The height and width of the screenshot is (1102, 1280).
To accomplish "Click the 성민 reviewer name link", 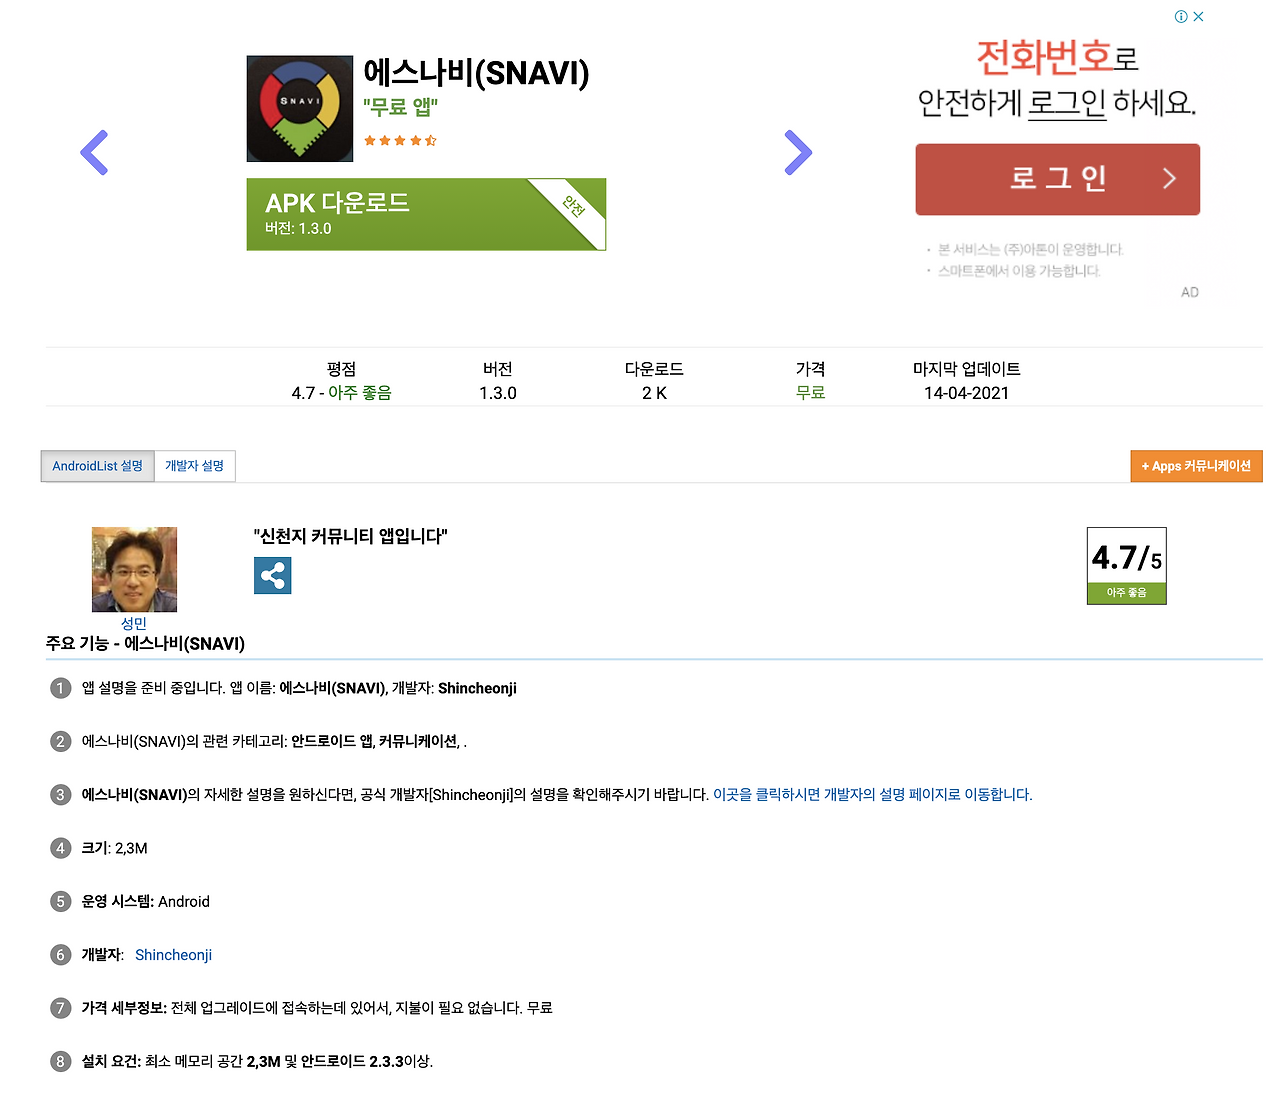I will click(x=134, y=623).
